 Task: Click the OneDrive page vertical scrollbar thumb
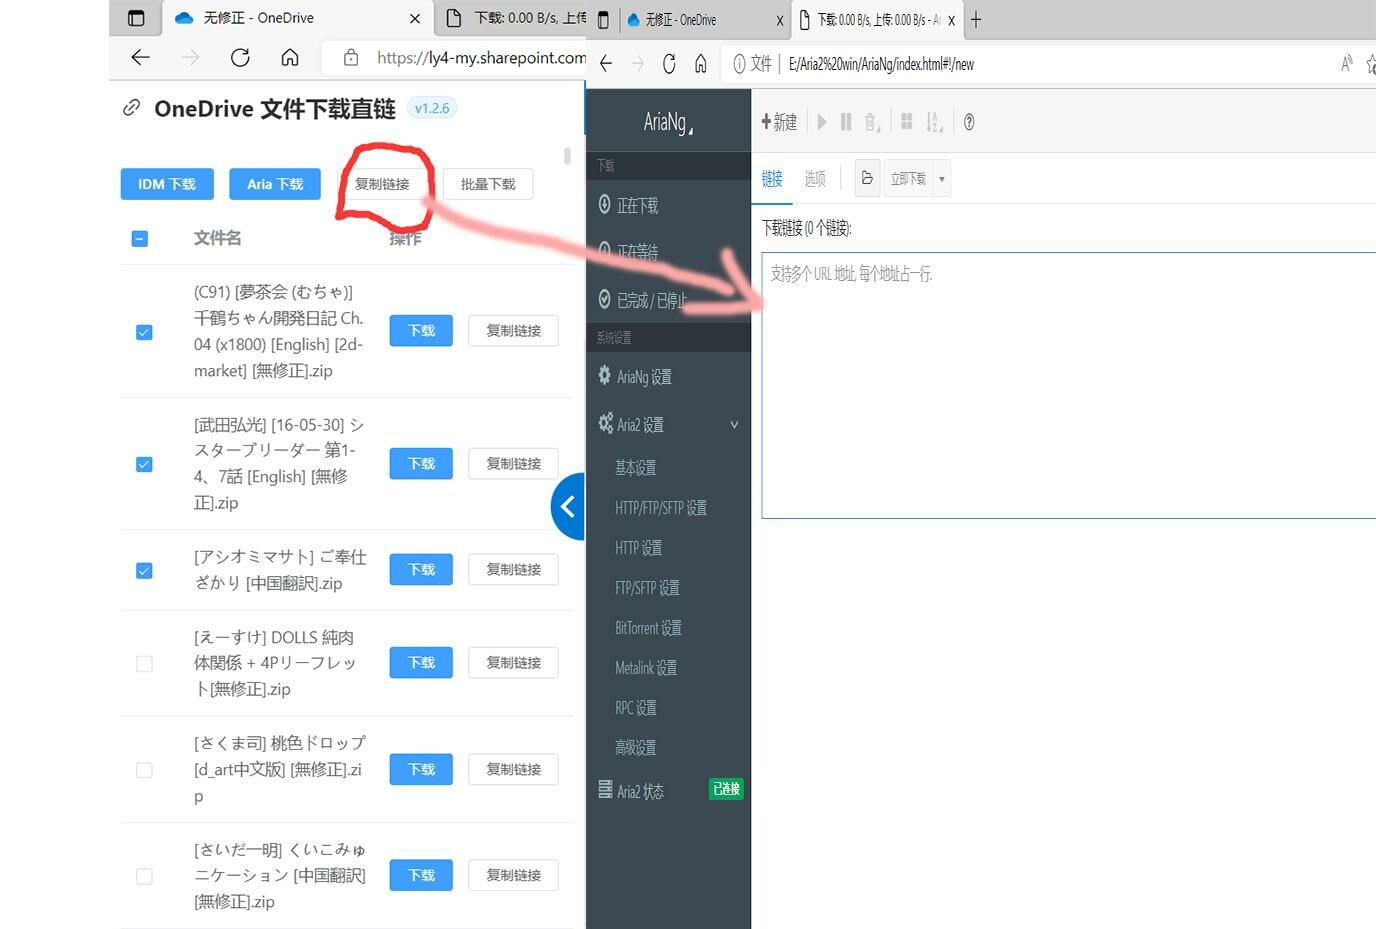tap(567, 156)
